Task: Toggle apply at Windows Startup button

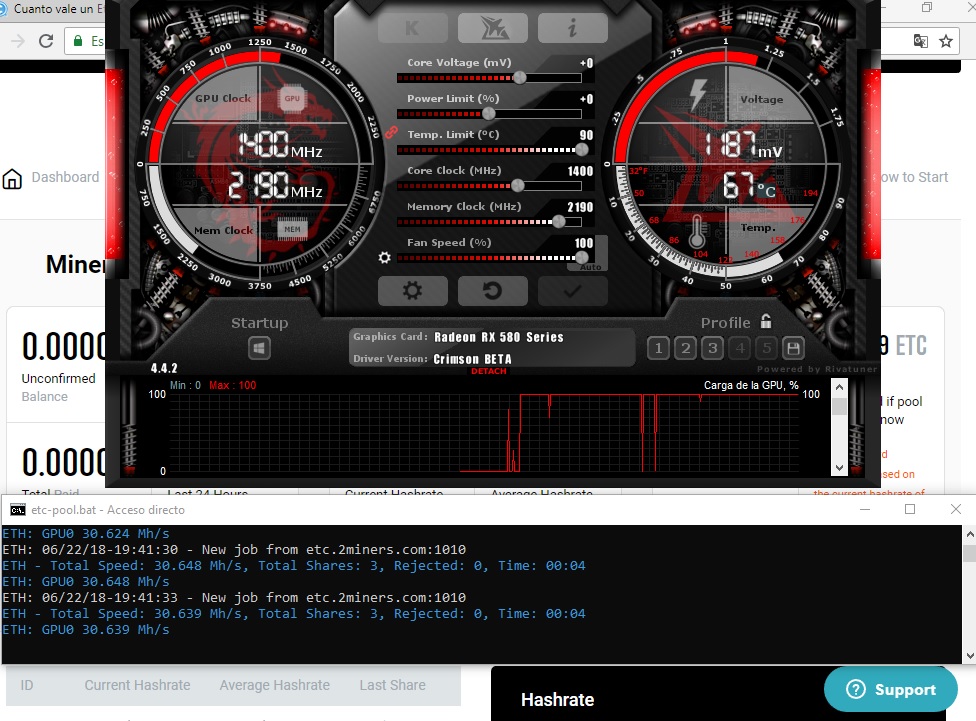Action: [260, 348]
